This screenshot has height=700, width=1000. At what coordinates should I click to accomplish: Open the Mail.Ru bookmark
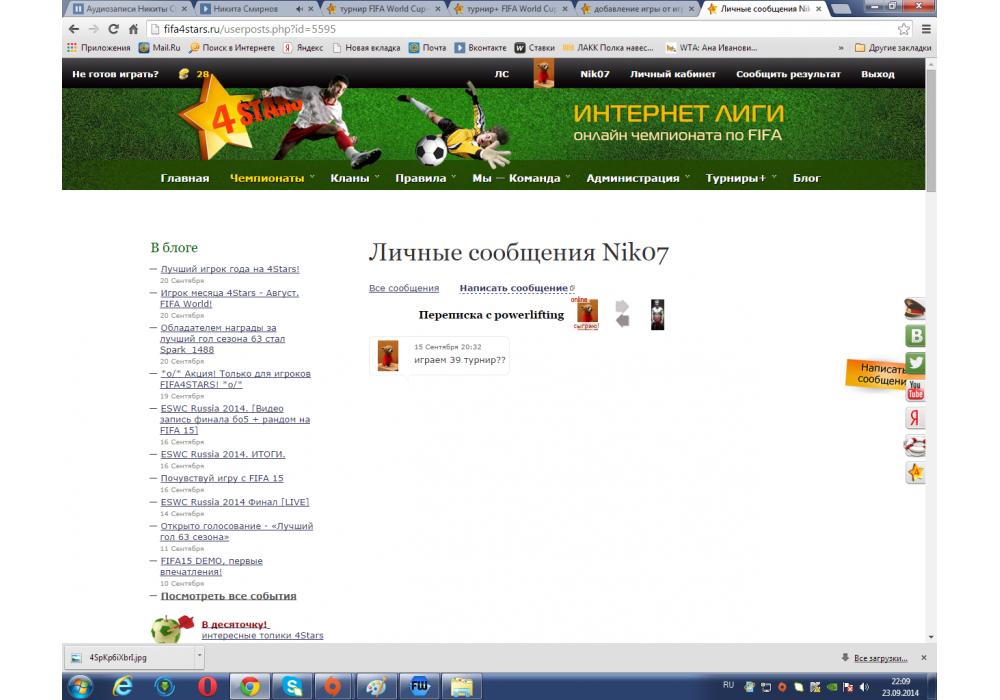(160, 48)
